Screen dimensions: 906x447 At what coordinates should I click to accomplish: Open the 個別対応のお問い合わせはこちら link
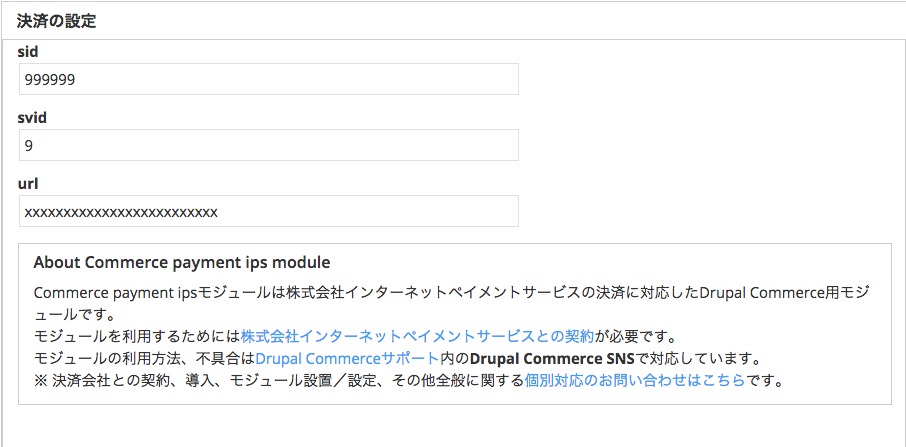point(634,380)
